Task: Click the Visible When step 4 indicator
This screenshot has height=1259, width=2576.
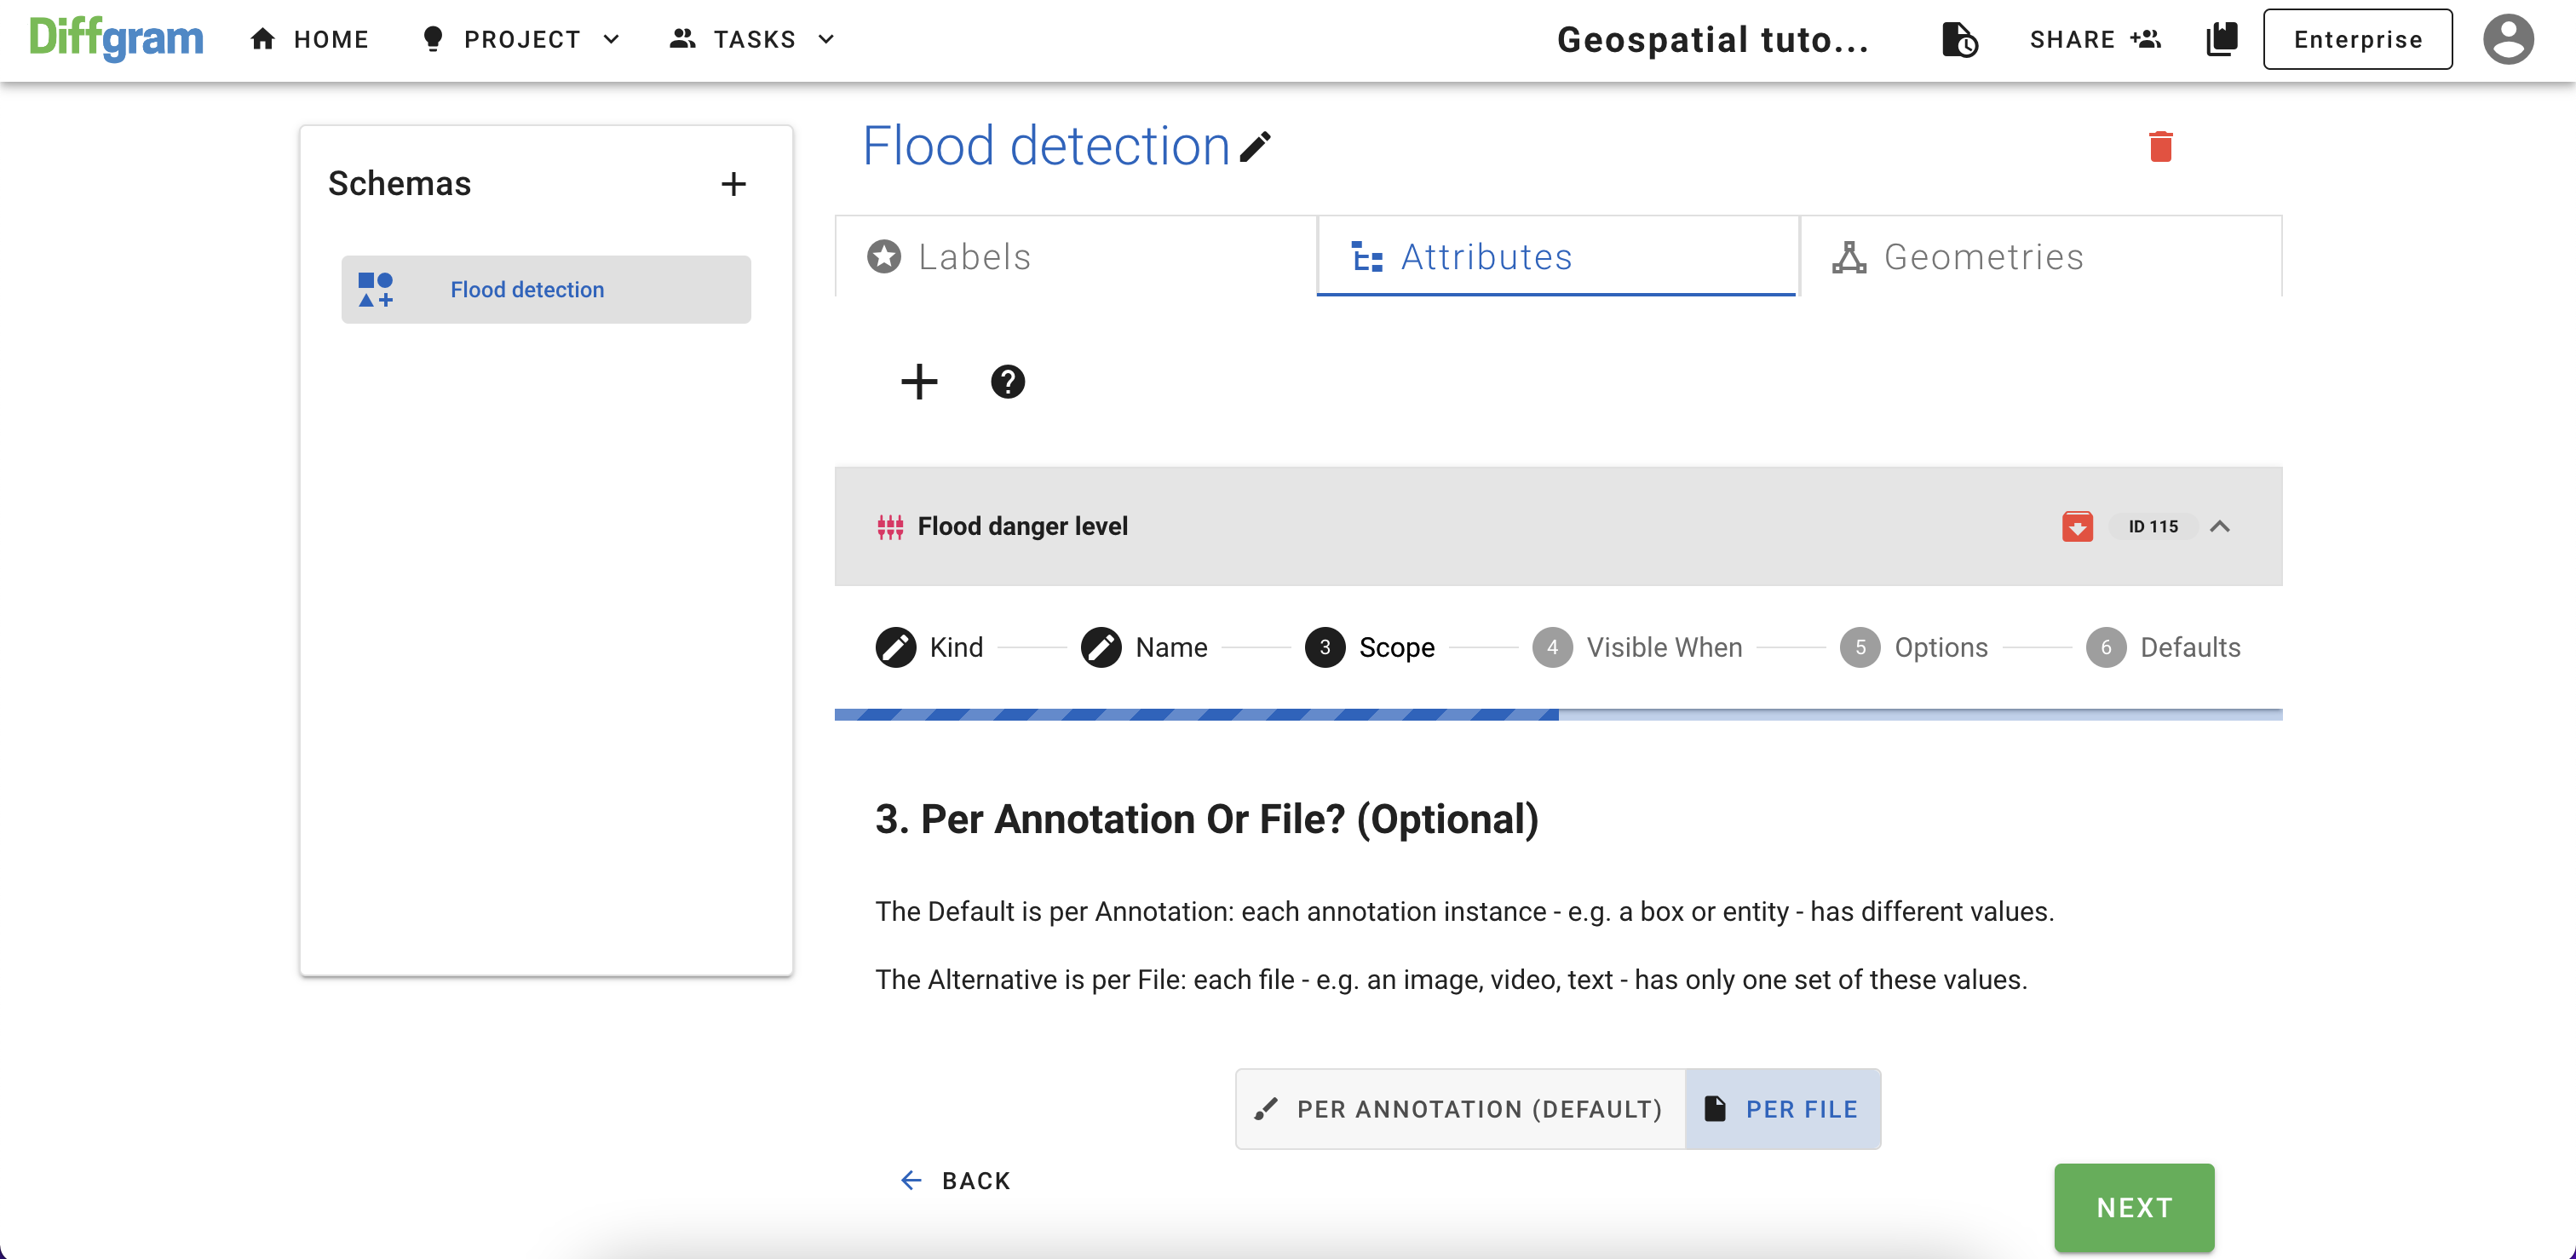Action: (1552, 646)
